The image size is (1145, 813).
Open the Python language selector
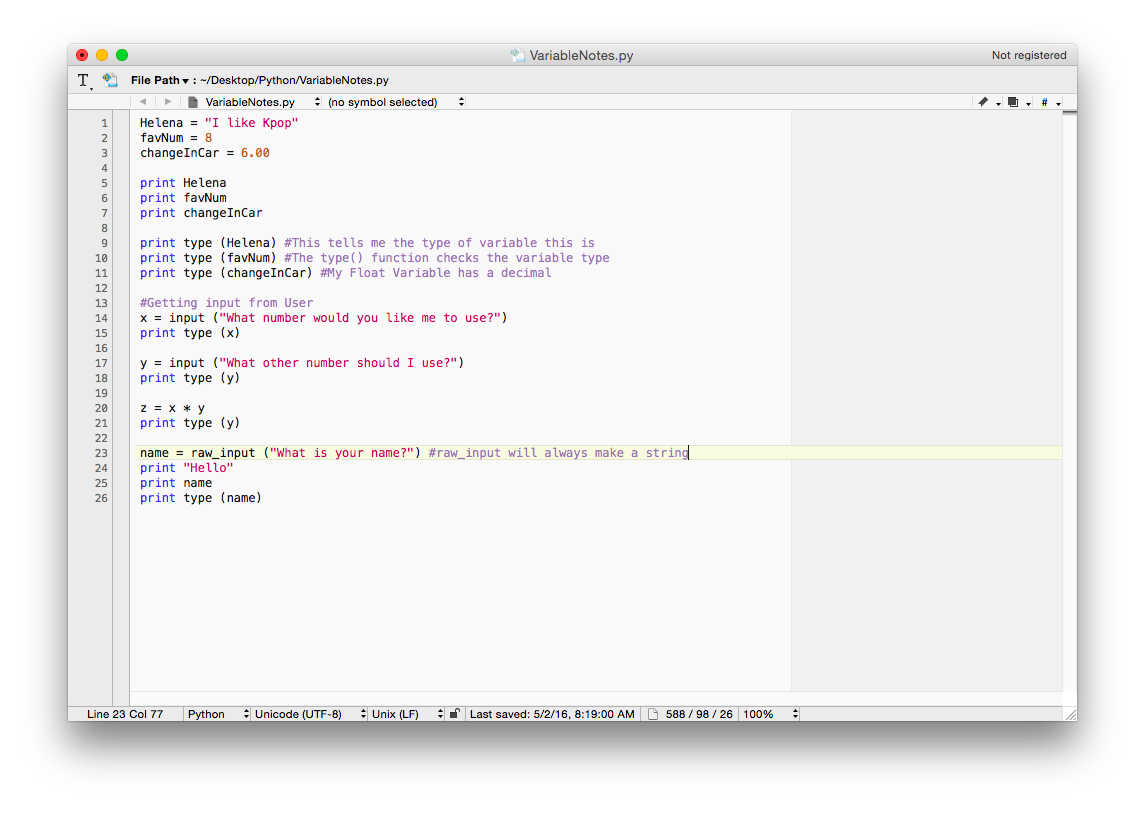tap(217, 714)
